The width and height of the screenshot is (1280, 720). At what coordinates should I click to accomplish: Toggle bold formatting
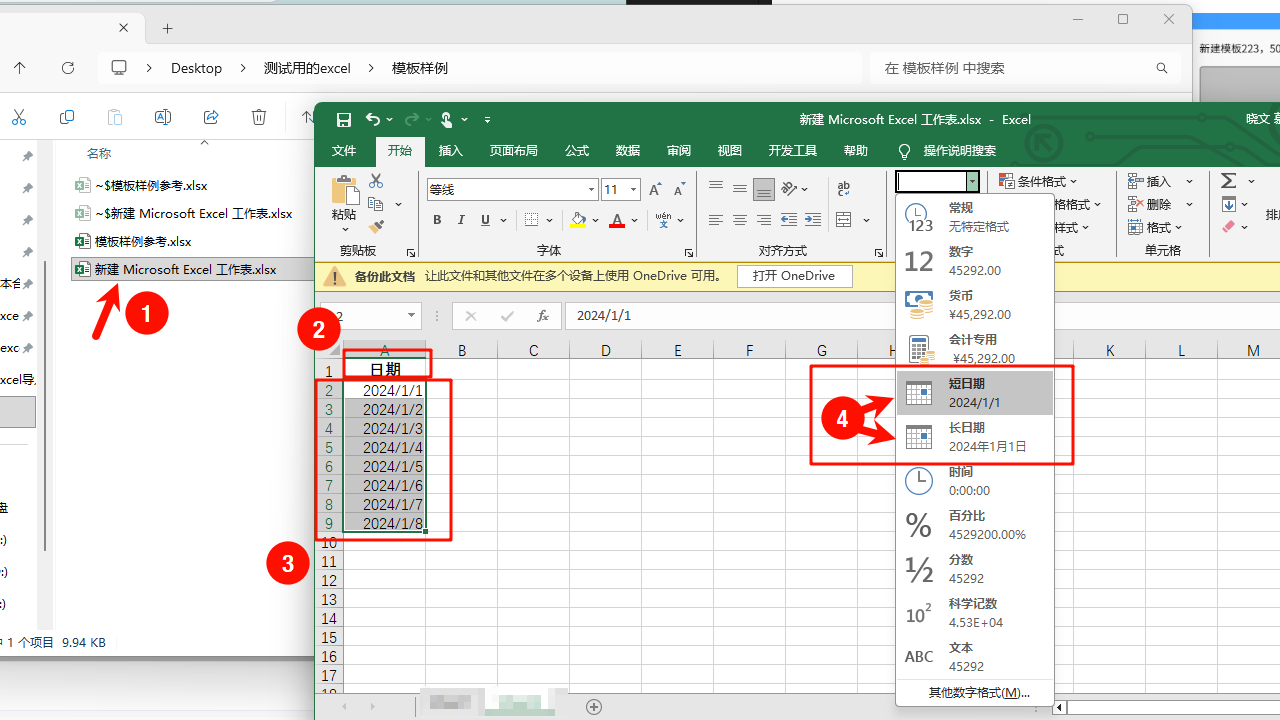click(x=437, y=220)
